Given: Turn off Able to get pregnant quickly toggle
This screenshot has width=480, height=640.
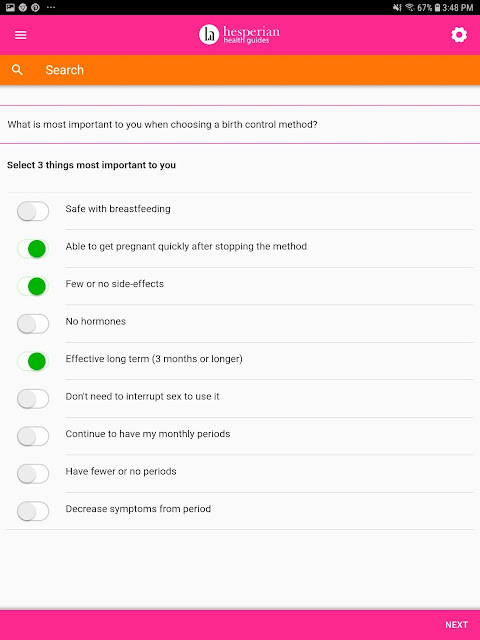Looking at the screenshot, I should [x=33, y=249].
